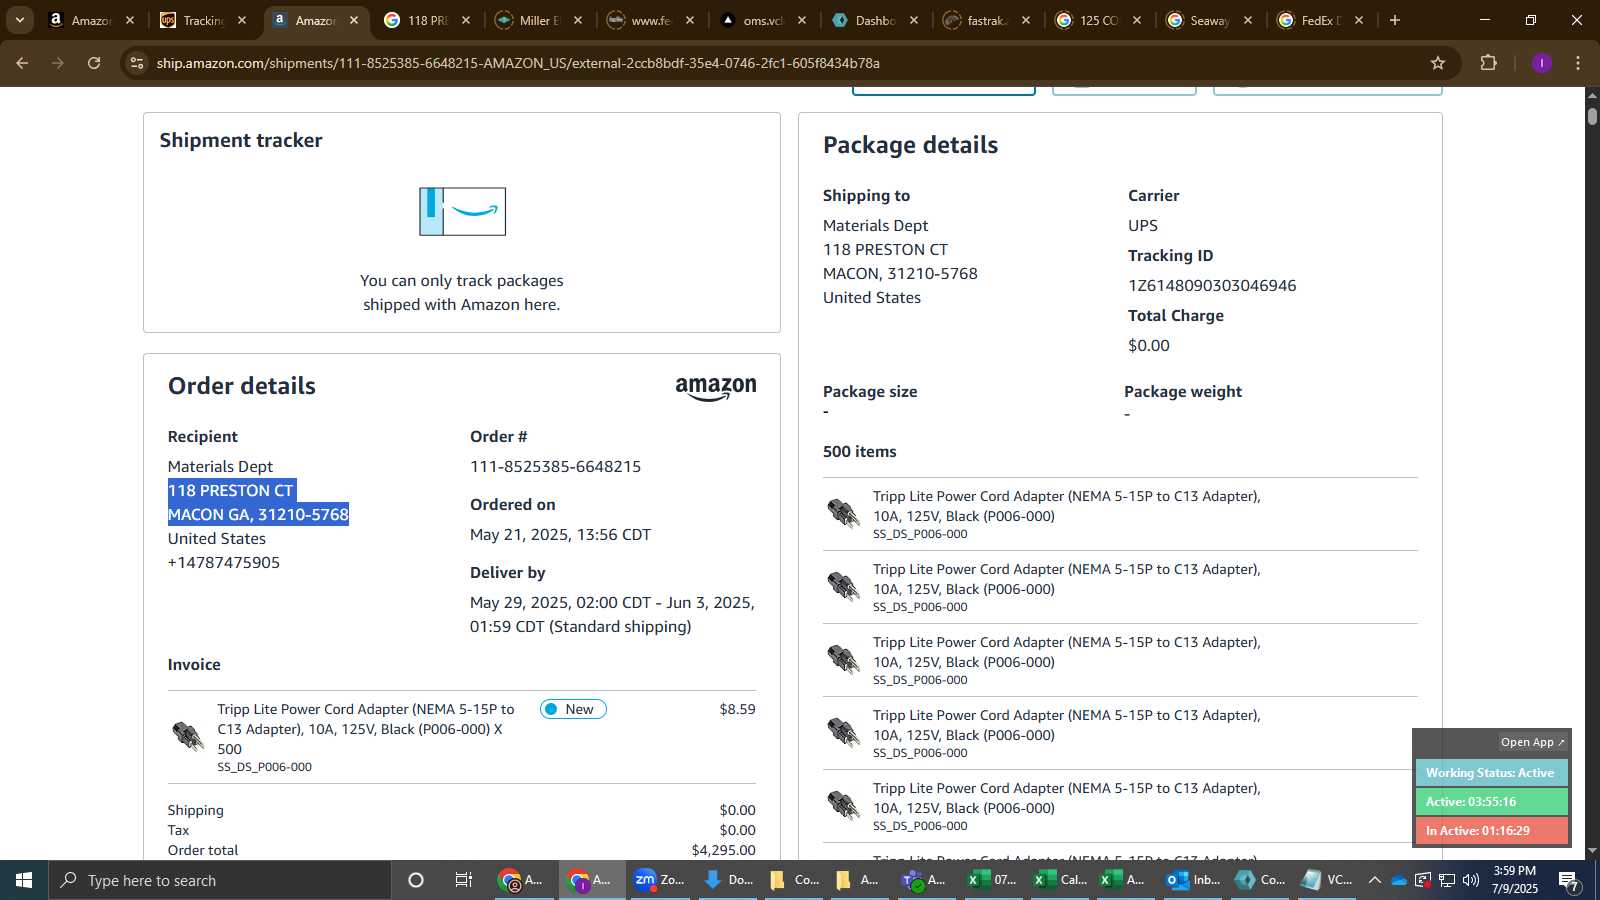
Task: Open the Chrome profile avatar
Action: [1541, 63]
